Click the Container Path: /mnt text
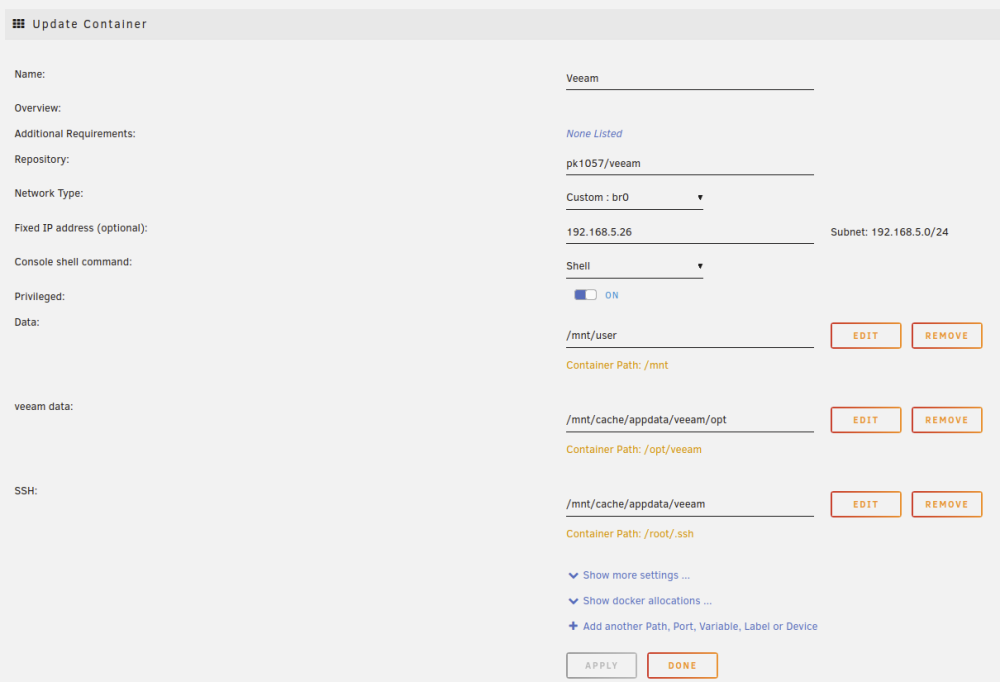 617,366
